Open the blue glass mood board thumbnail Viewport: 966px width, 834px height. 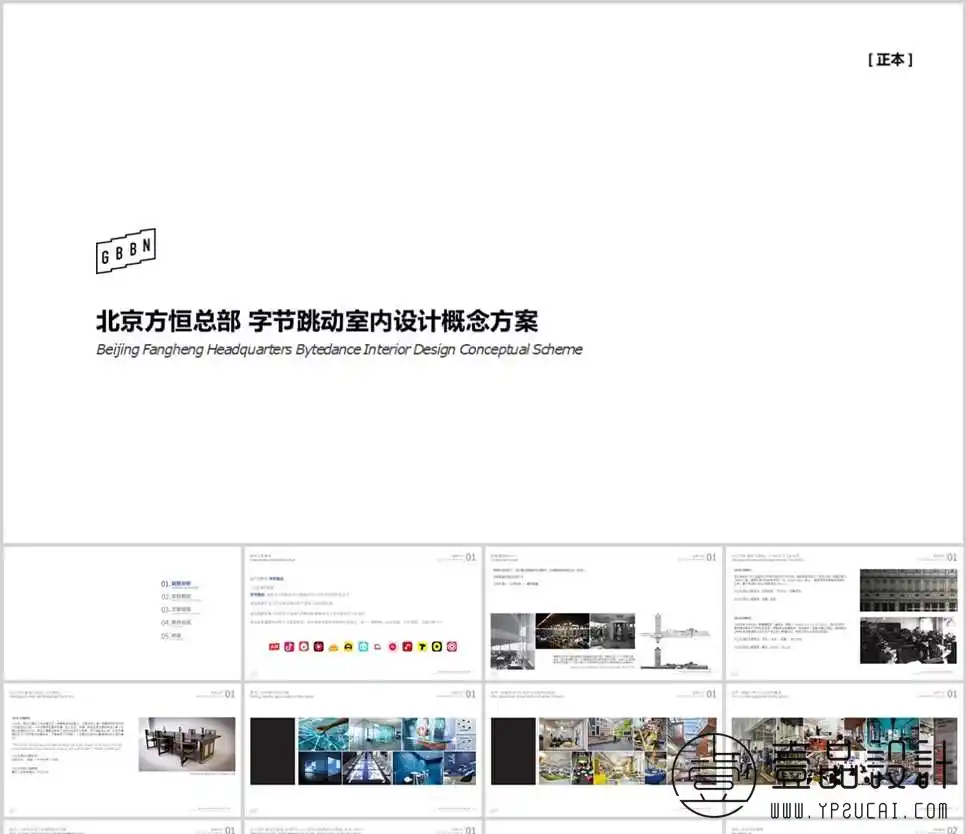pyautogui.click(x=363, y=750)
